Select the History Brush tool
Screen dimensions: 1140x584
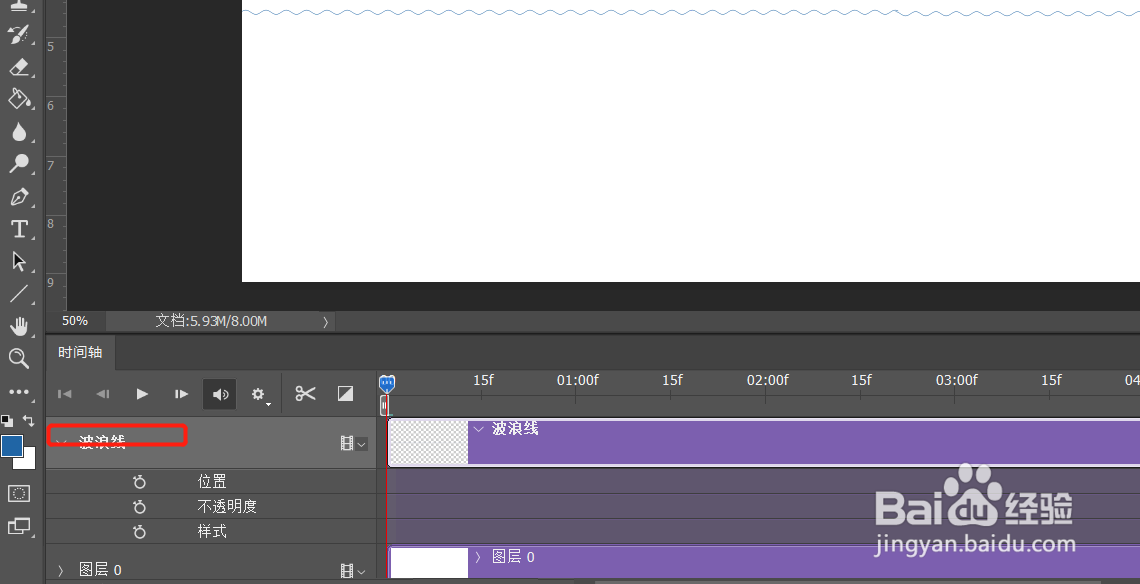pyautogui.click(x=19, y=34)
